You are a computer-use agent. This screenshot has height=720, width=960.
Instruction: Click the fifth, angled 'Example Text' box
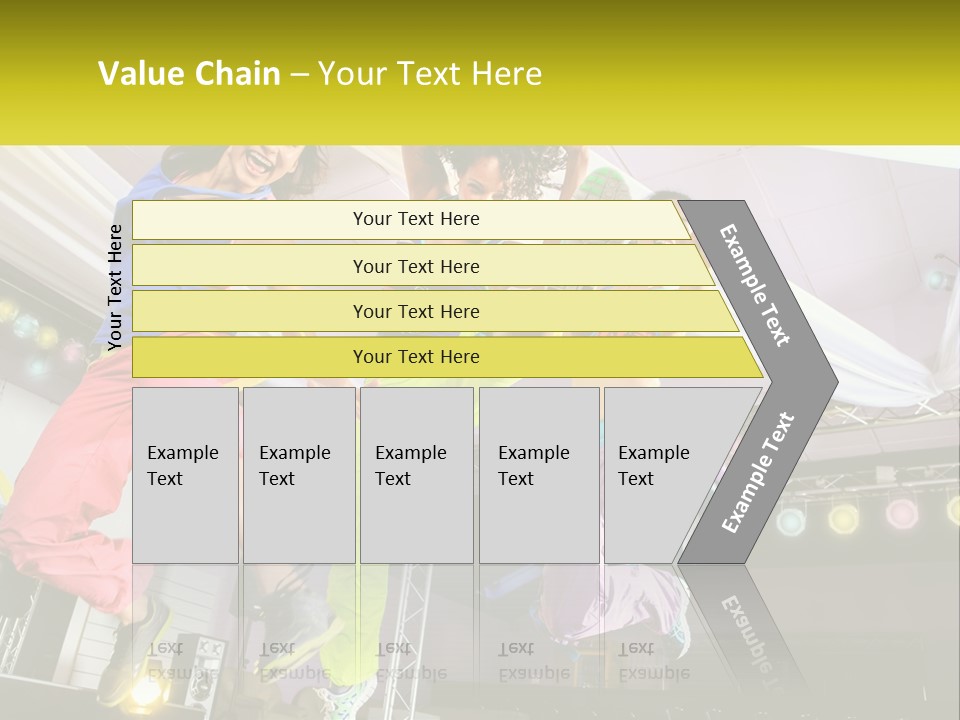click(x=660, y=475)
